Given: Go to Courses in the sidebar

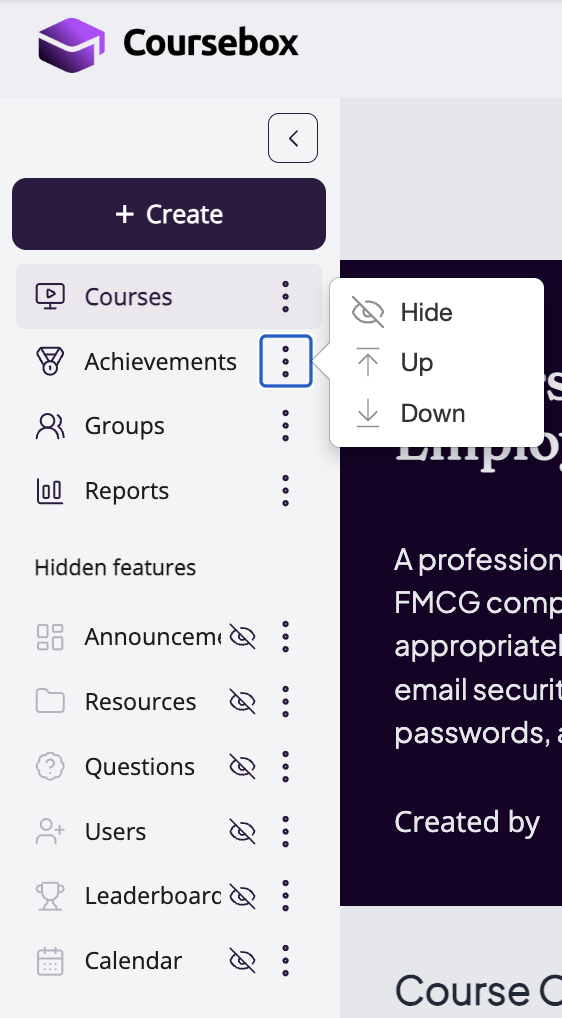Looking at the screenshot, I should point(169,297).
